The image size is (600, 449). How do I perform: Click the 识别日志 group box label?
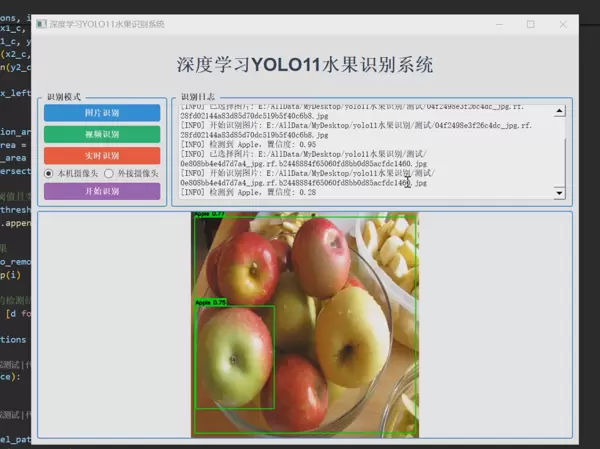click(199, 98)
